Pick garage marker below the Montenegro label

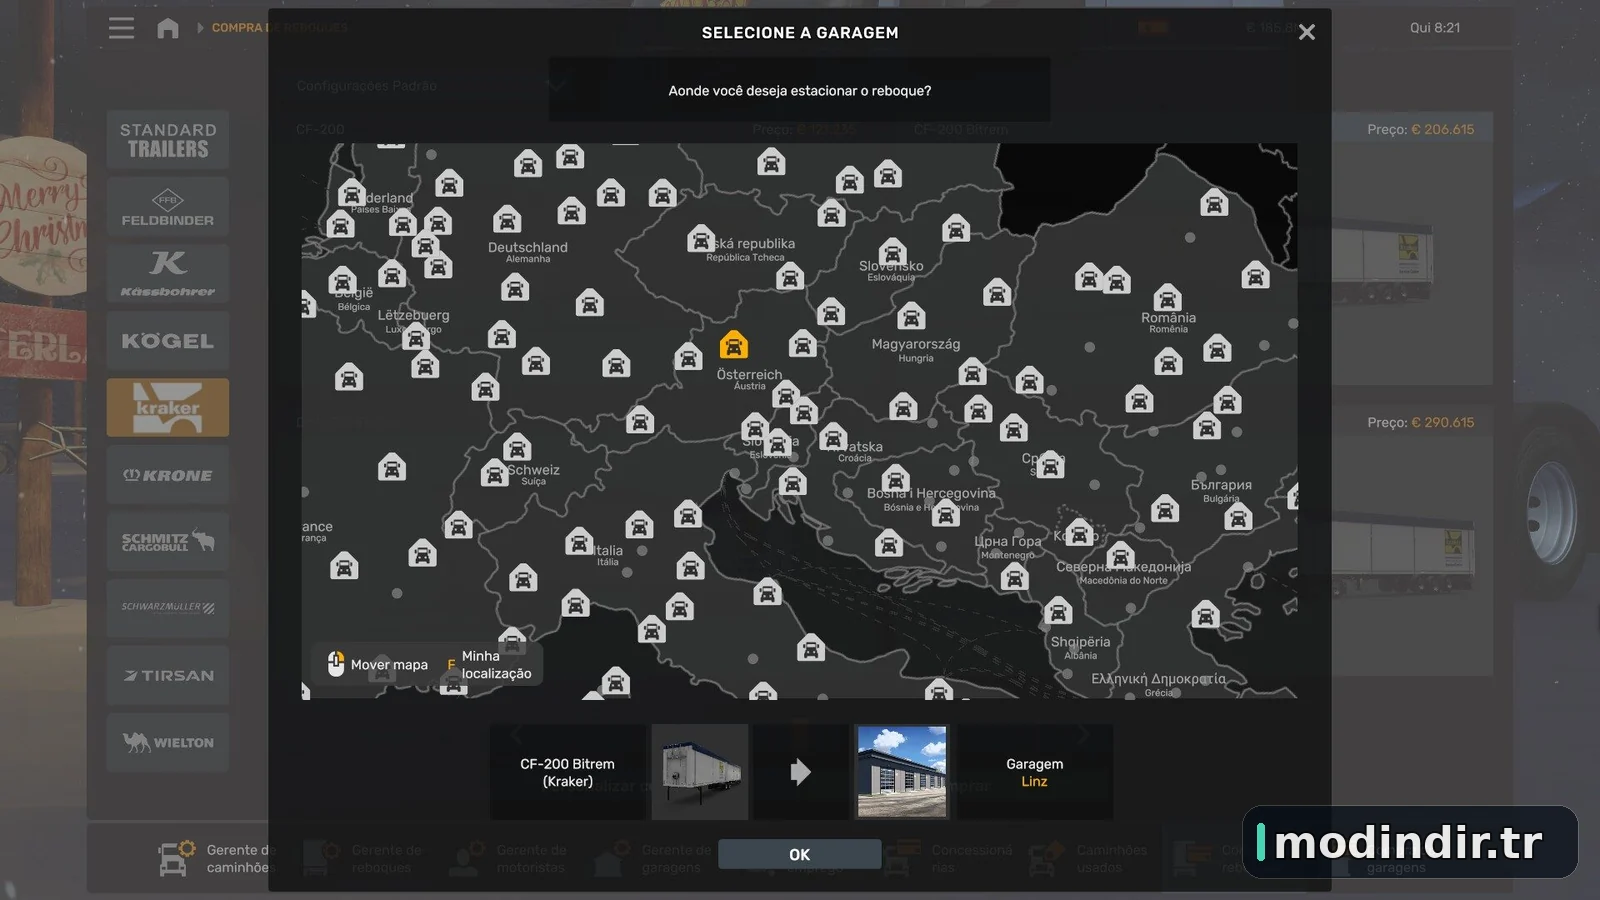pyautogui.click(x=1015, y=577)
